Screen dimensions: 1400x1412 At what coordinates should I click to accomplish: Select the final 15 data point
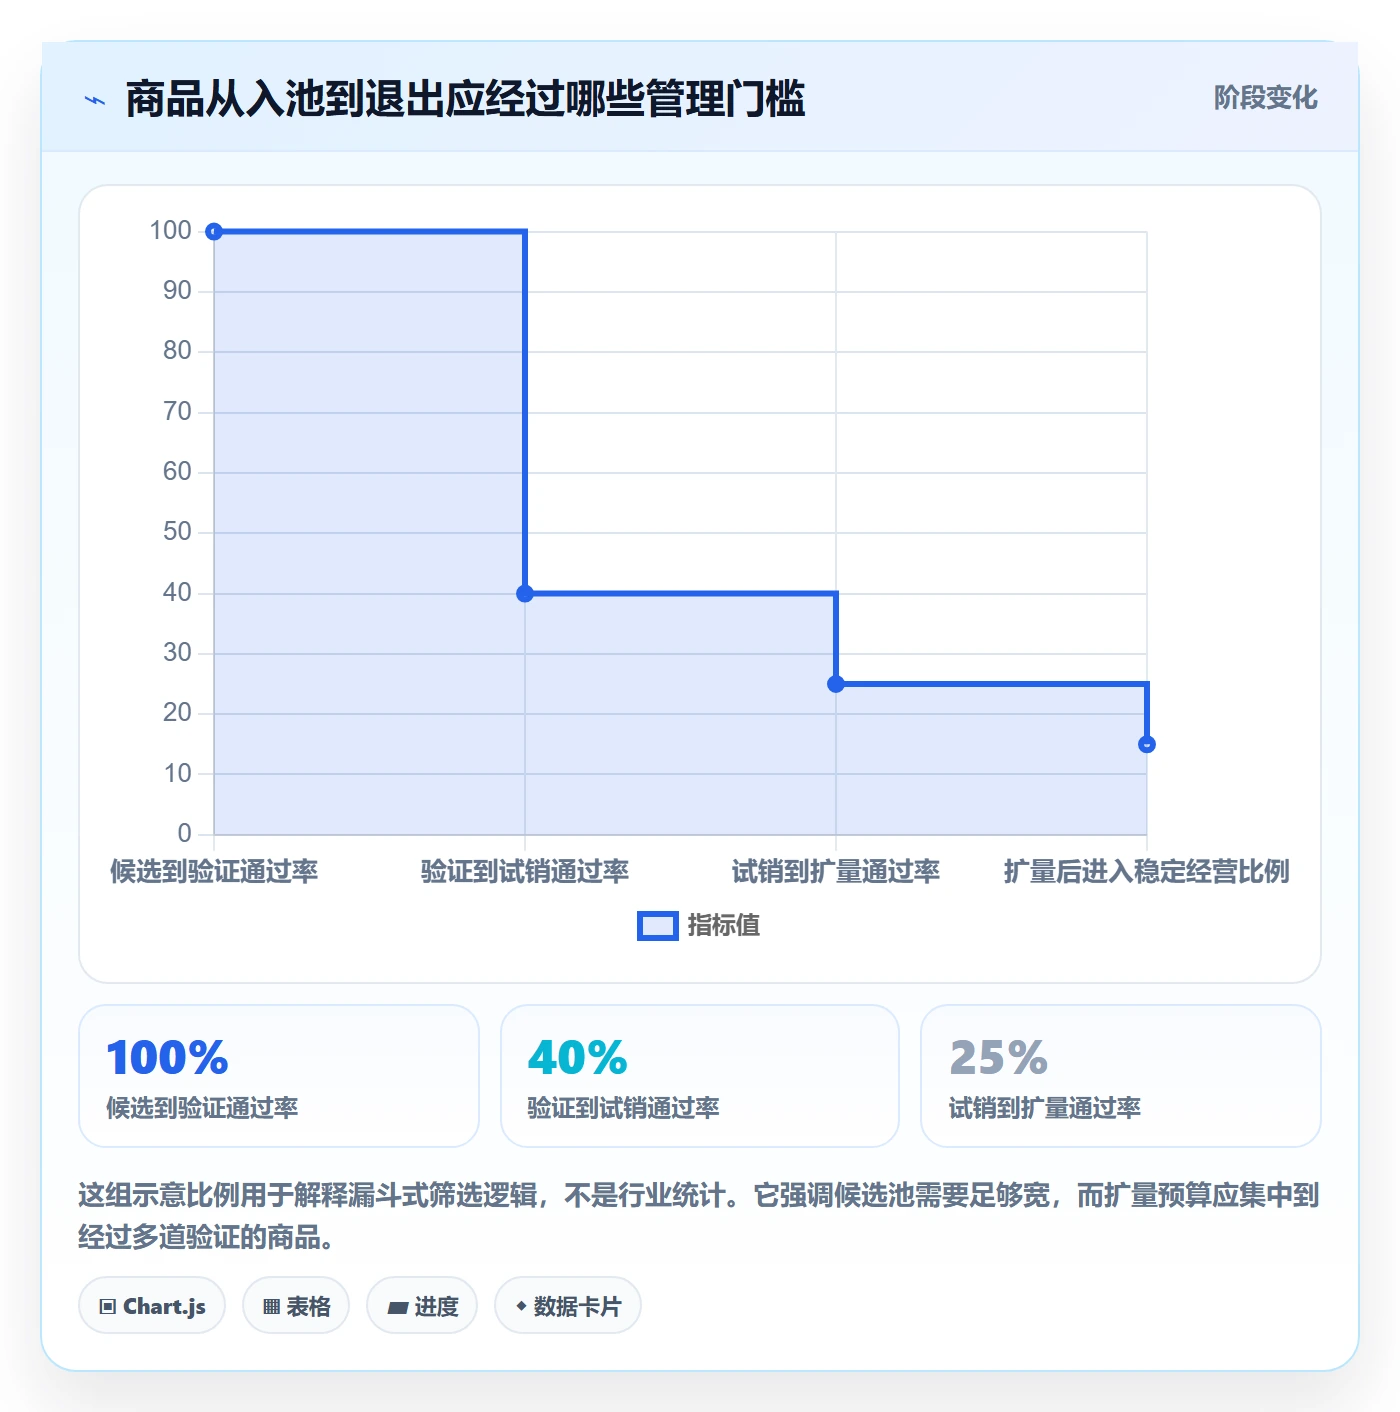[1147, 744]
